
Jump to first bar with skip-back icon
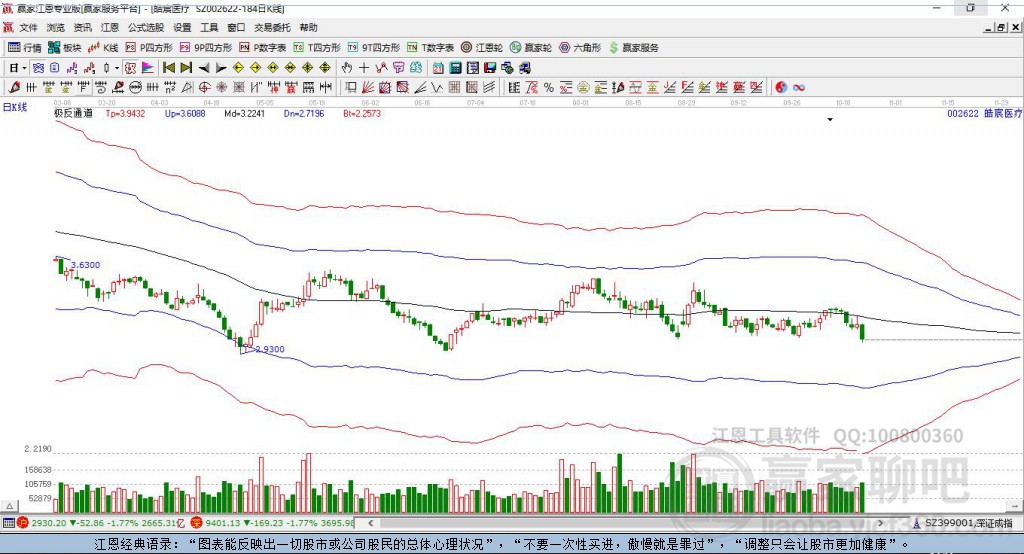[x=168, y=68]
